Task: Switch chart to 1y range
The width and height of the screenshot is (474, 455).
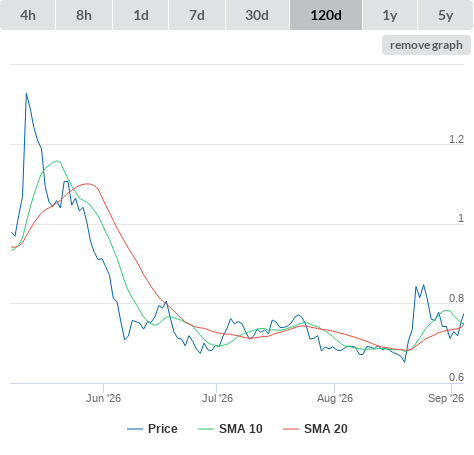Action: [390, 15]
